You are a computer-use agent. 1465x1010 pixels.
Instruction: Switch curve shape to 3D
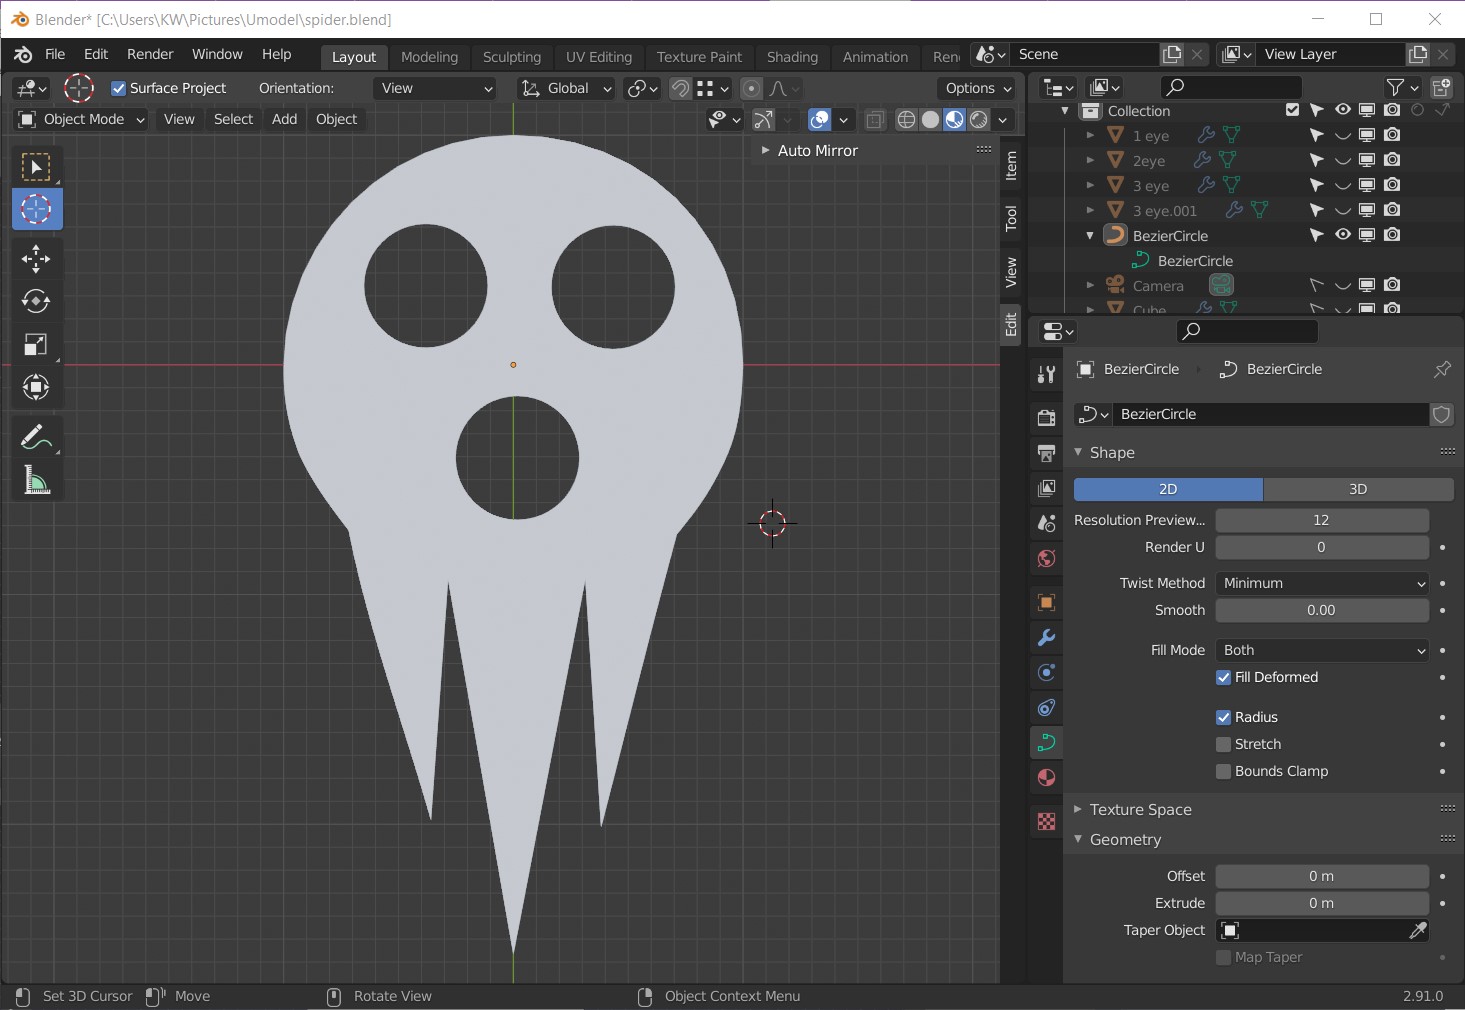[1357, 489]
